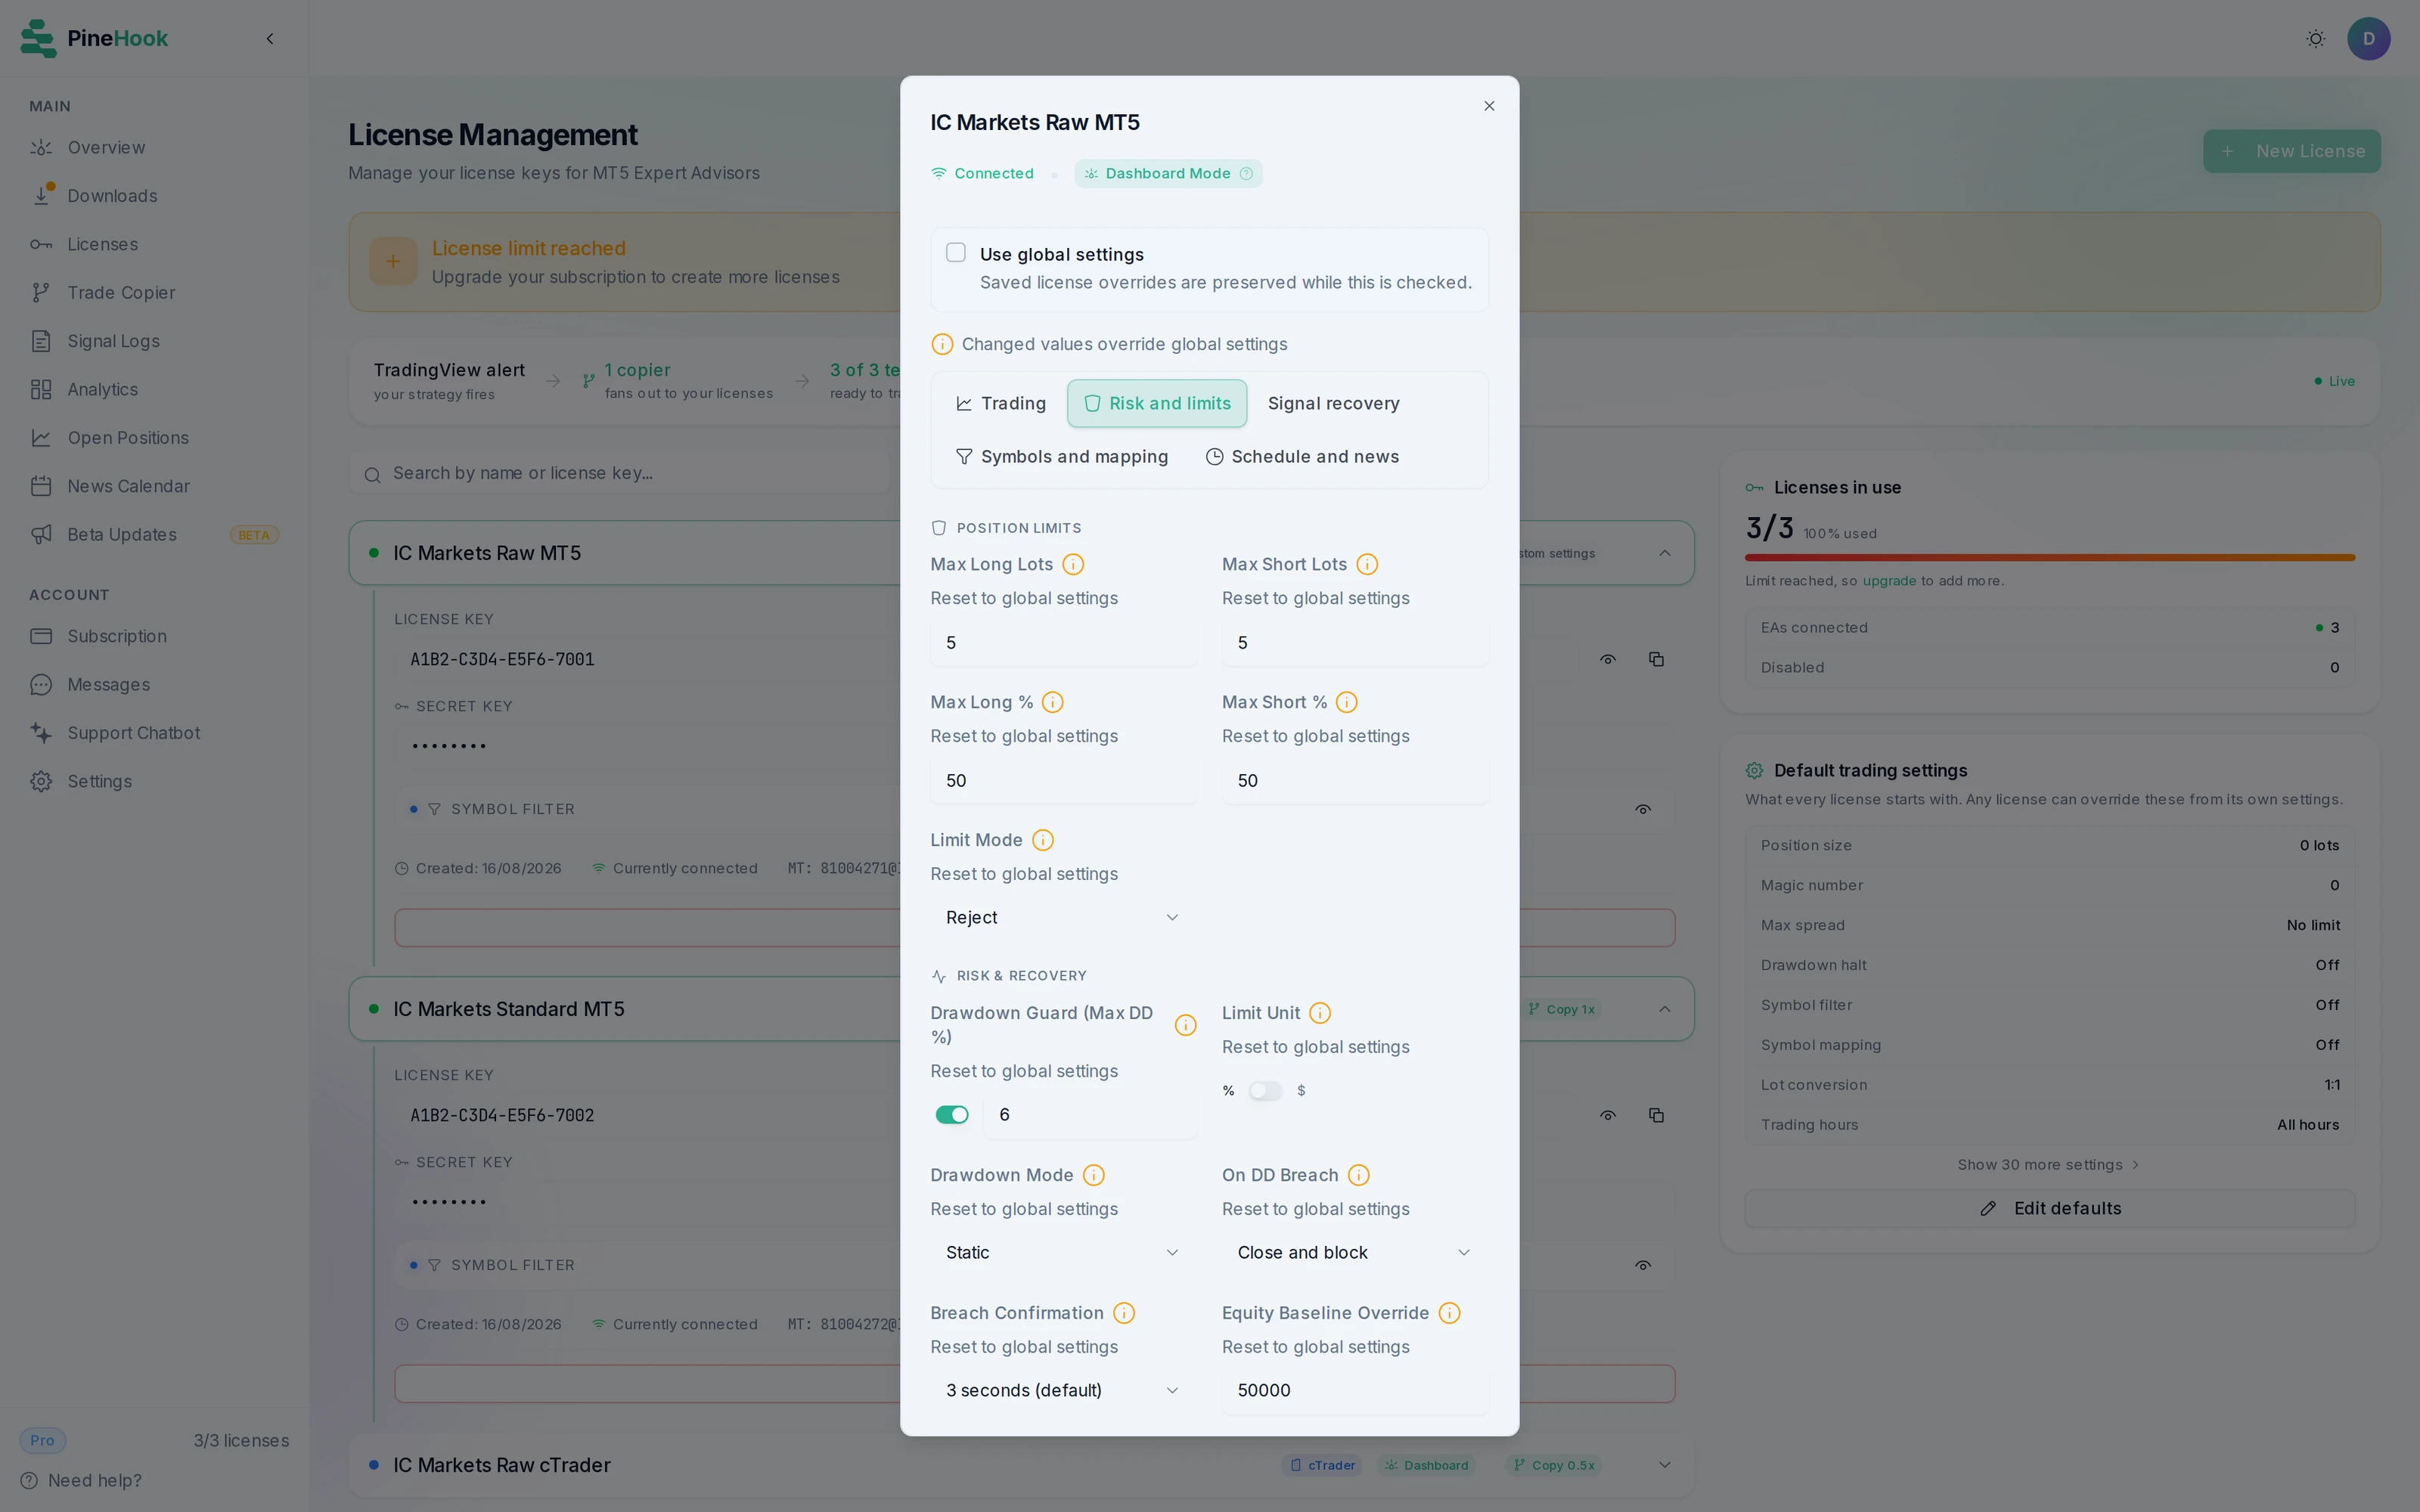Click the On DD Breach info icon

coord(1358,1176)
